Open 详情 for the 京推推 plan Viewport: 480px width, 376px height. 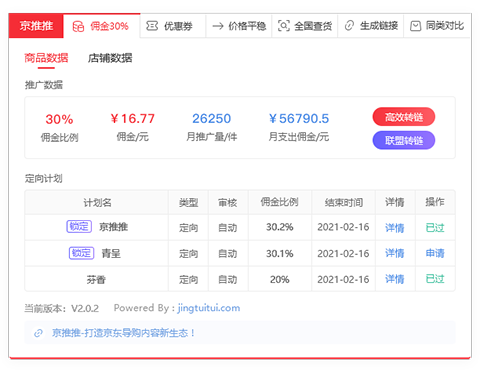395,228
